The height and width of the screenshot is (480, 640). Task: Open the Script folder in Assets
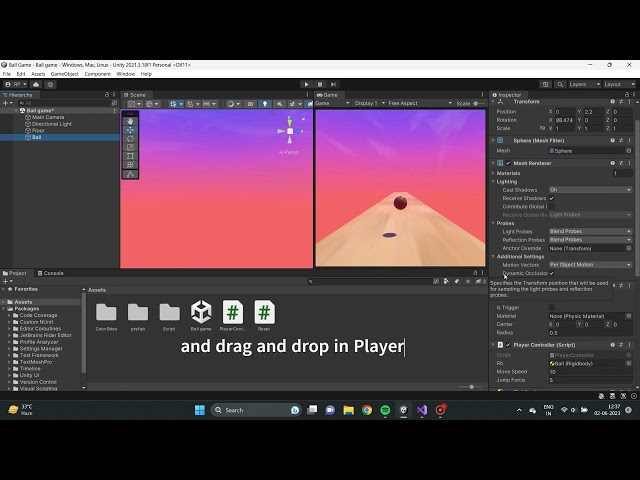[x=169, y=316]
